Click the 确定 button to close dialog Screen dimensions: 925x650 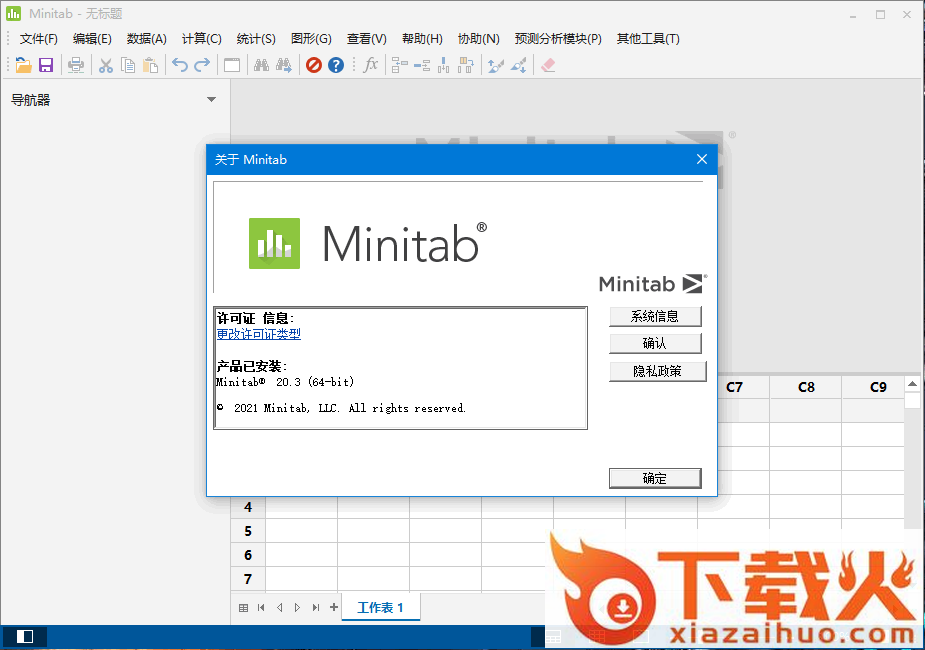655,478
